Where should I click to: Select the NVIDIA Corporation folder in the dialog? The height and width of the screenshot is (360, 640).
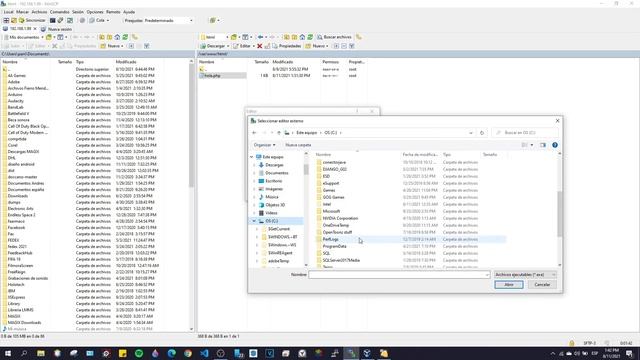(x=340, y=218)
